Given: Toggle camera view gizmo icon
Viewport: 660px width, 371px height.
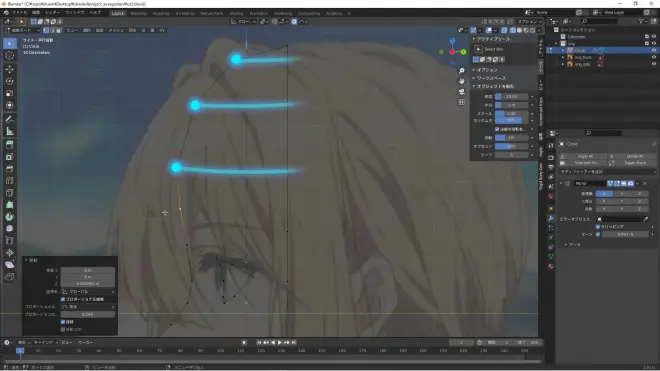Looking at the screenshot, I should coord(462,91).
